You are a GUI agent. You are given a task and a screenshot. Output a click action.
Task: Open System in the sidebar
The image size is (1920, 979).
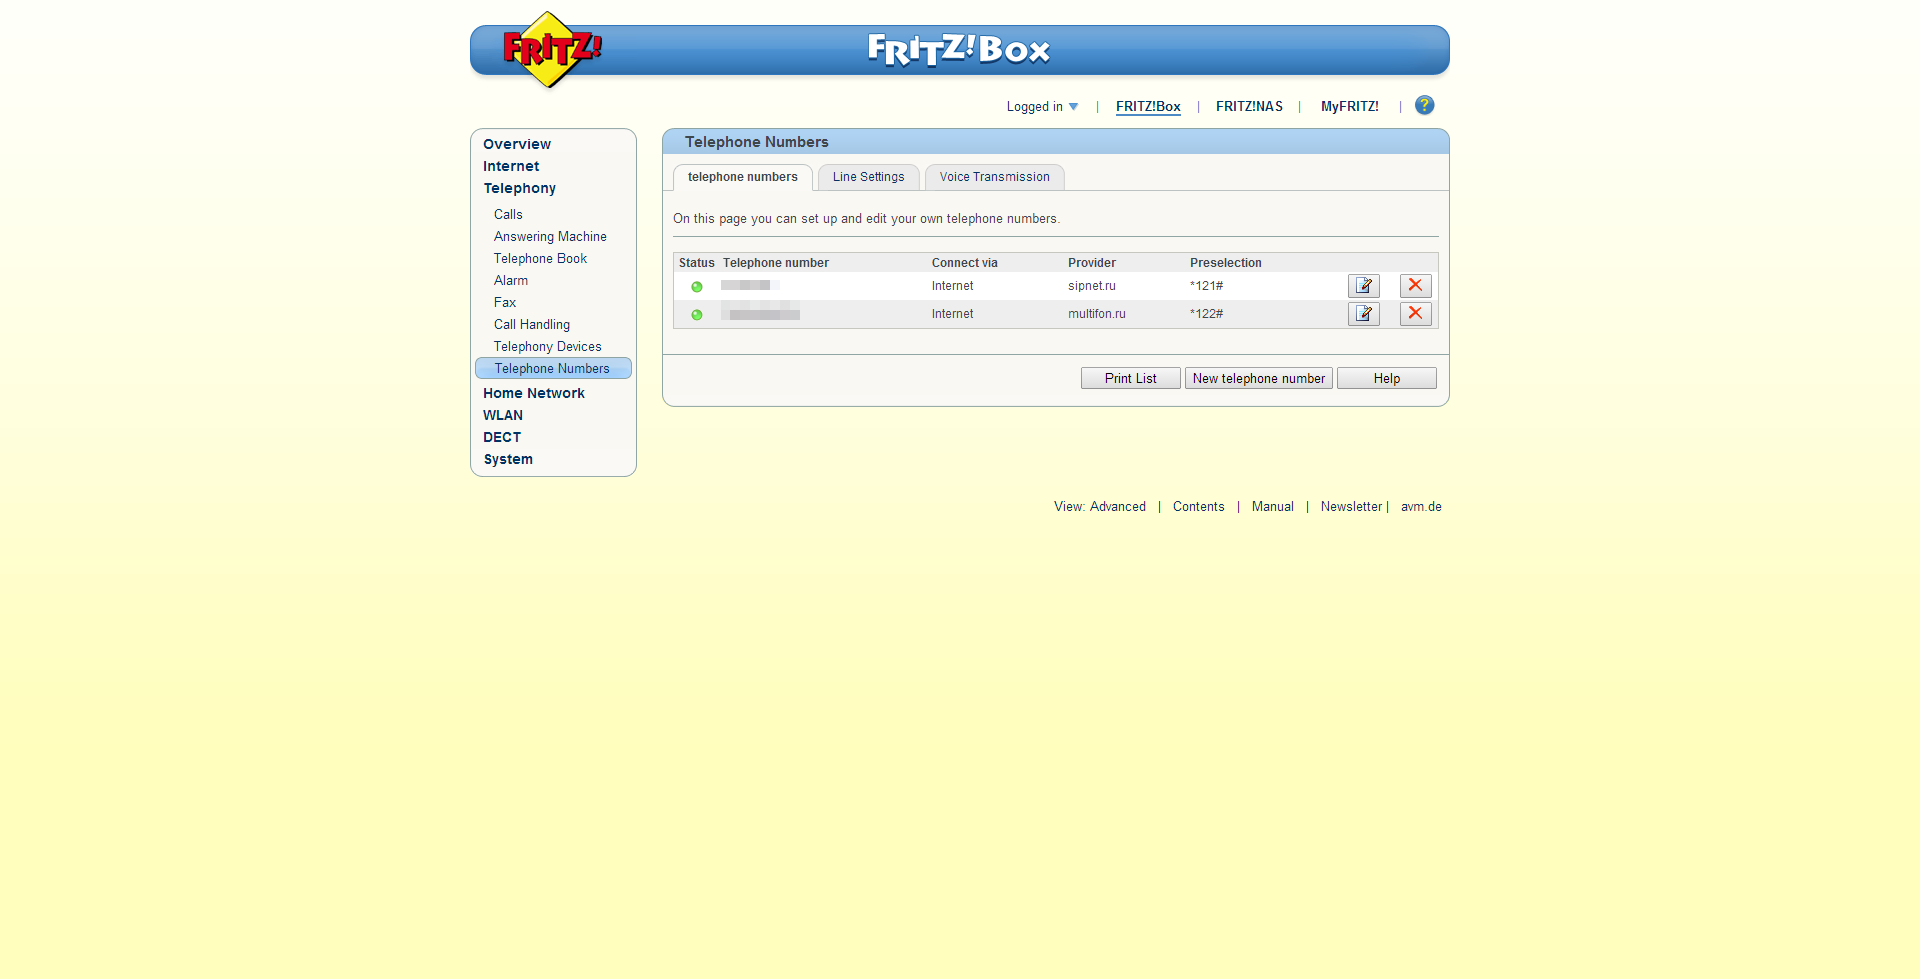pos(508,459)
